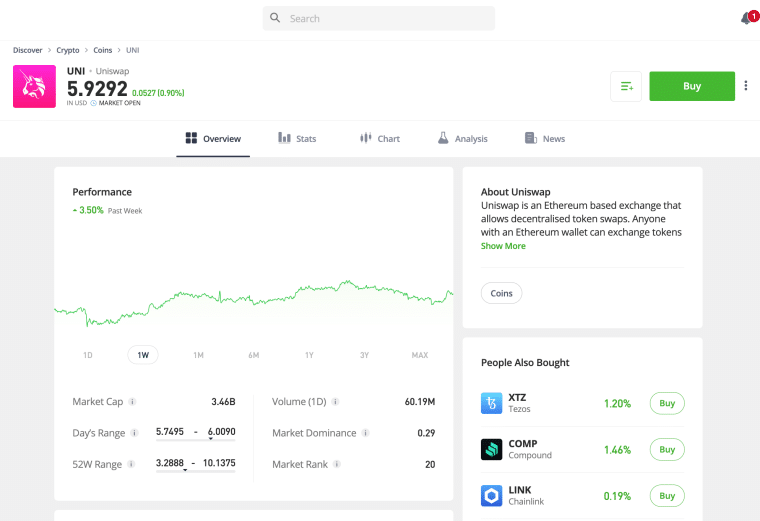Click the notification bell icon

[747, 18]
